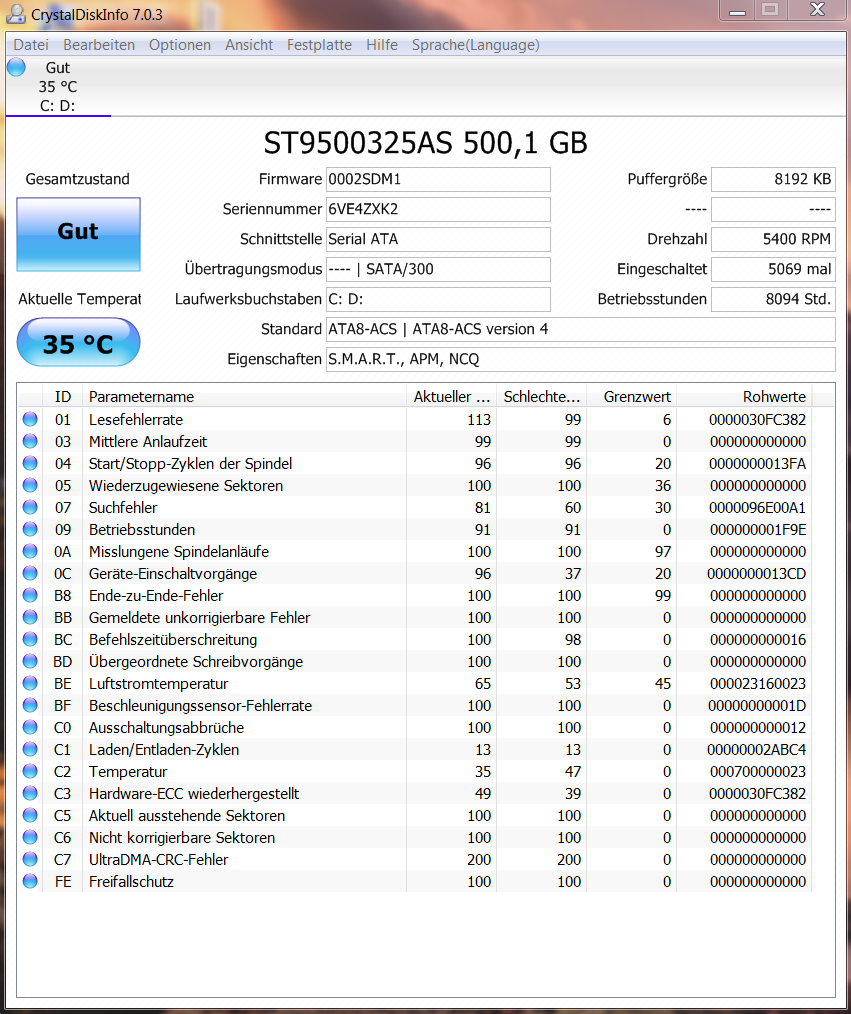The height and width of the screenshot is (1014, 851).
Task: Click the status orb in row 09 Betriebsstunden
Action: [30, 529]
